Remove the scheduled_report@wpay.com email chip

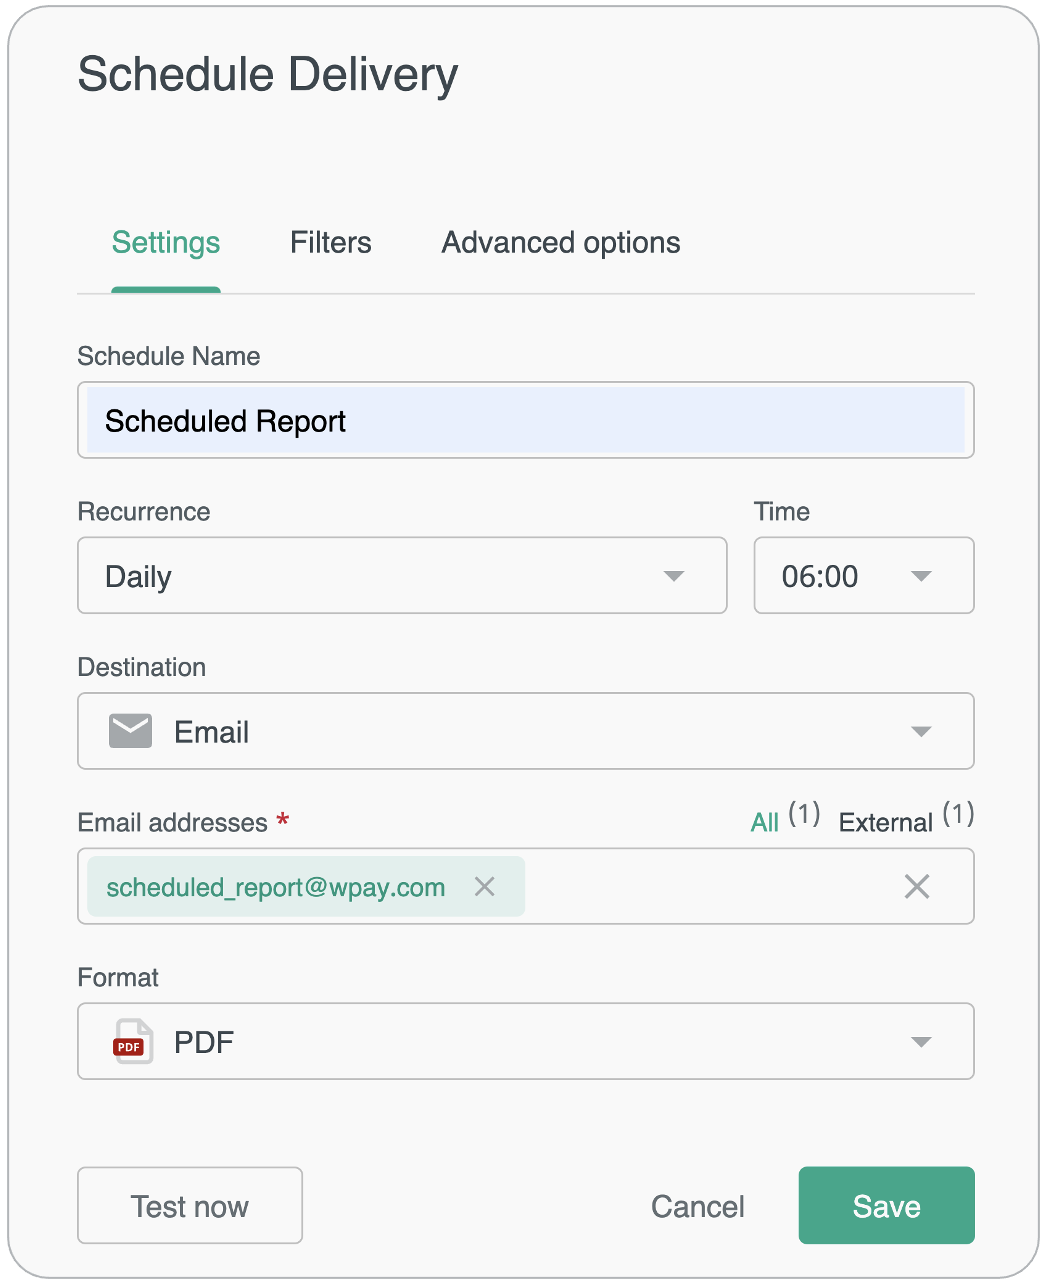[484, 886]
